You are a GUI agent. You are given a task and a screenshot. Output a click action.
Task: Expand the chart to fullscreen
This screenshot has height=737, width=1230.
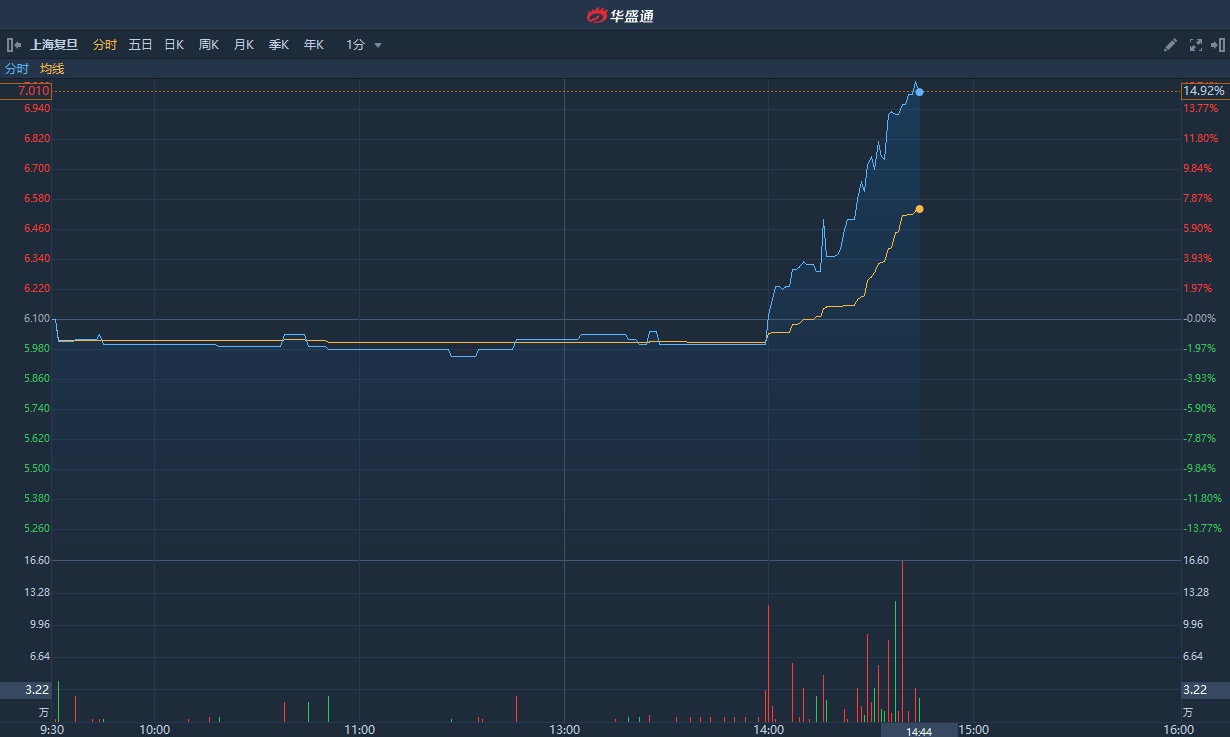pyautogui.click(x=1195, y=45)
